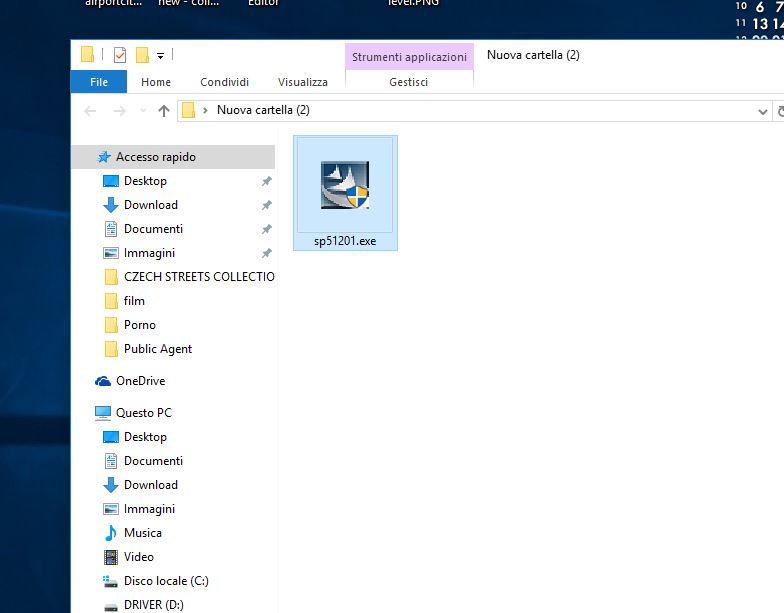784x613 pixels.
Task: Open Immagini under Questo PC
Action: (x=149, y=509)
